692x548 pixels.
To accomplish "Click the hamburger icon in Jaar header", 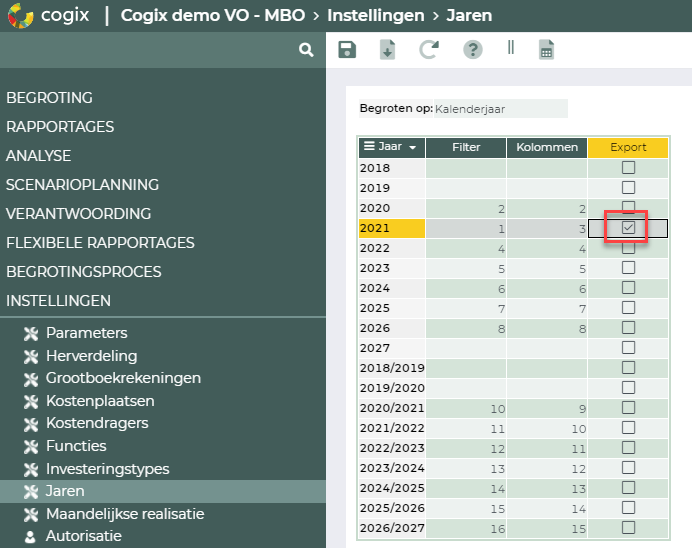I will [369, 146].
